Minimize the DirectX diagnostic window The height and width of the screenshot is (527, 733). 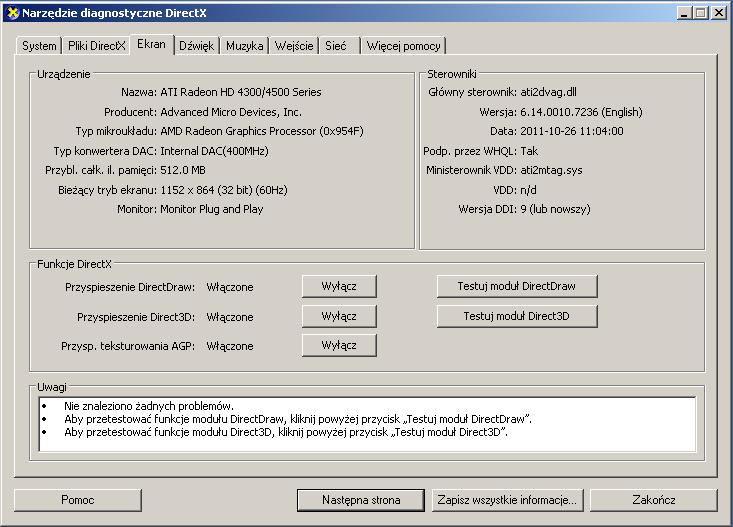pyautogui.click(x=684, y=13)
